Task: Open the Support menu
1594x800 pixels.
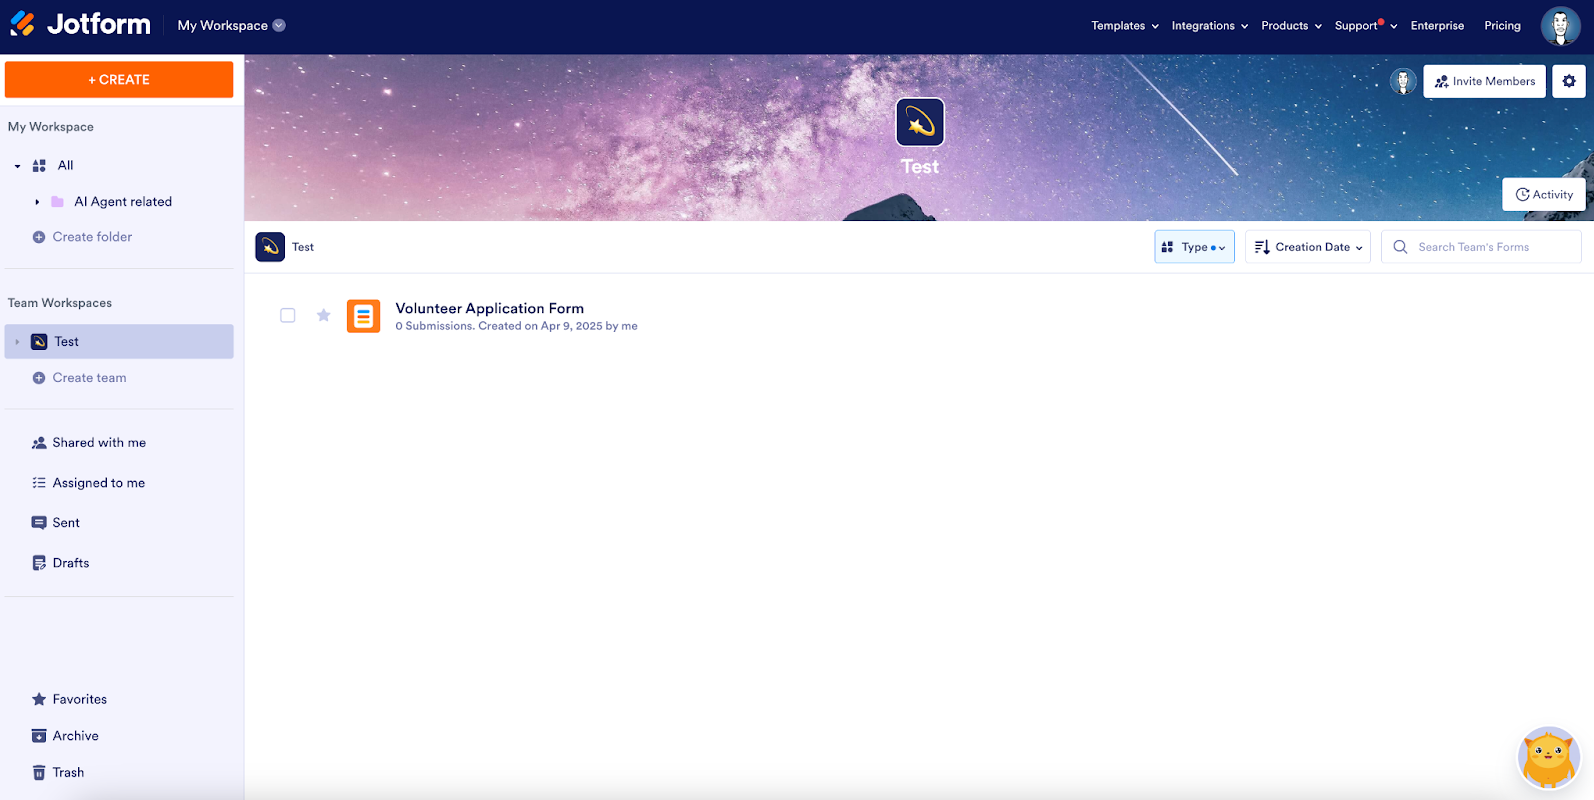Action: point(1366,26)
